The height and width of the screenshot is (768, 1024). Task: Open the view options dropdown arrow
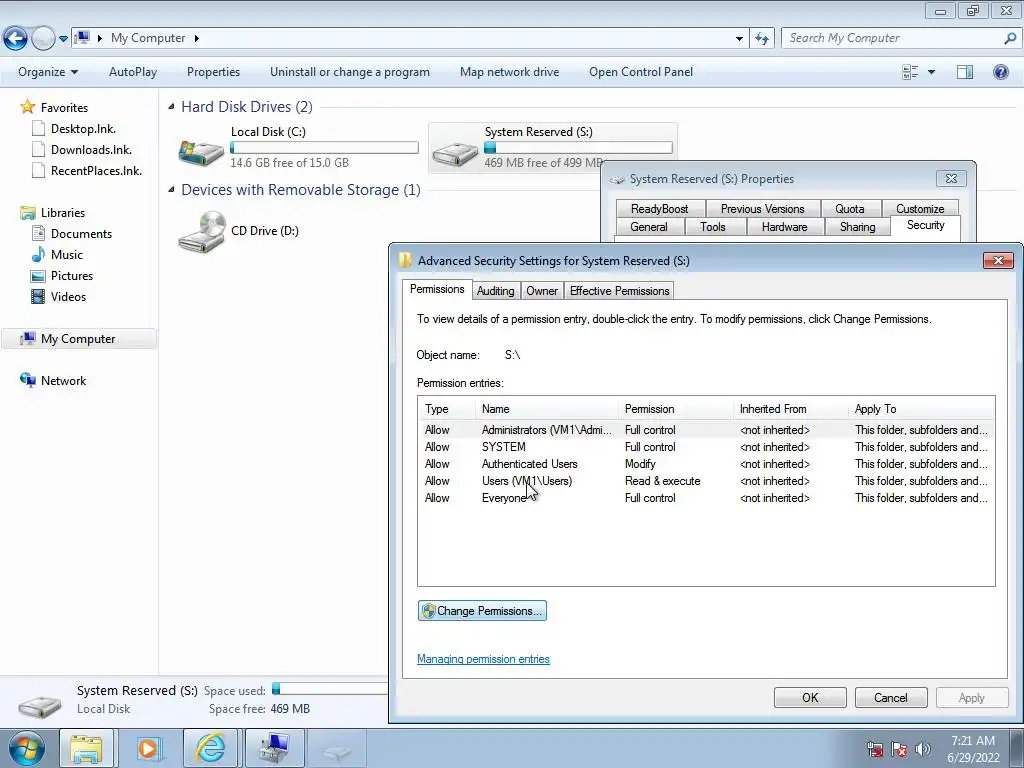931,72
